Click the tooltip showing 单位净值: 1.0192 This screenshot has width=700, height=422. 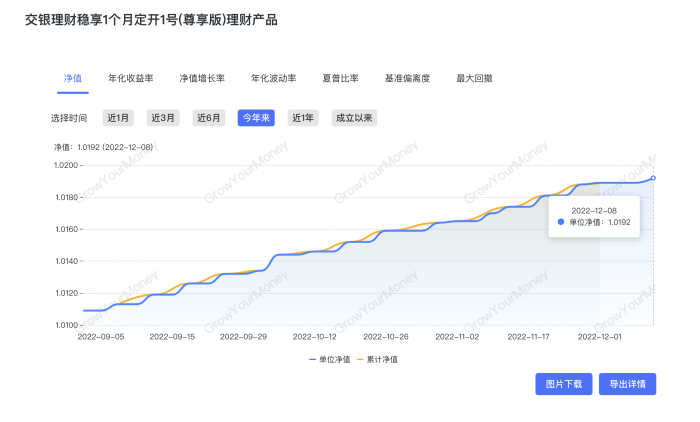594,217
